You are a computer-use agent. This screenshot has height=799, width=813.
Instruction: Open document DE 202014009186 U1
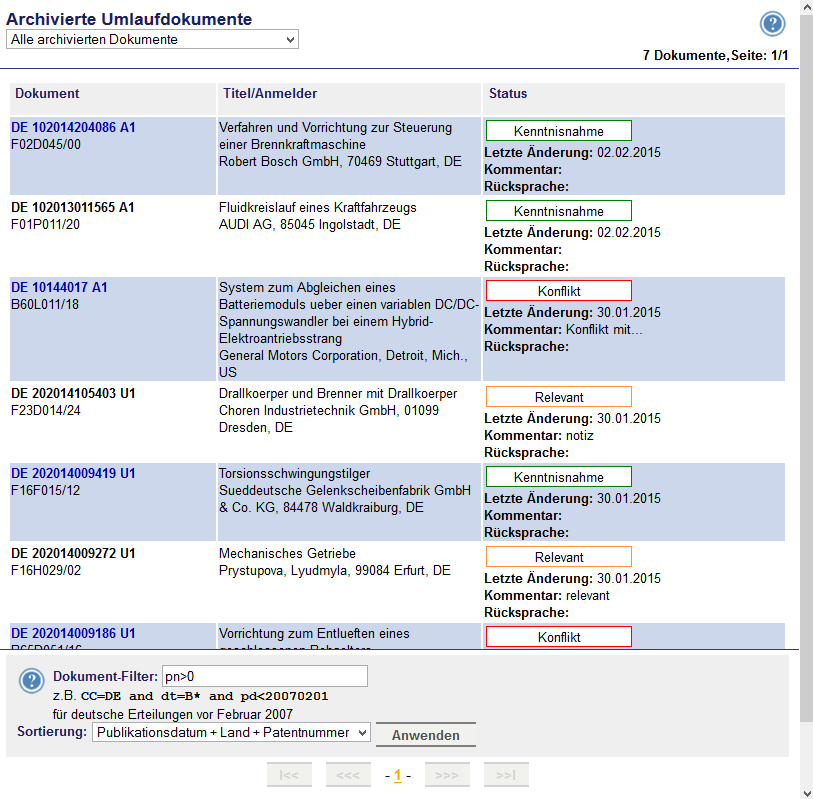click(x=73, y=633)
